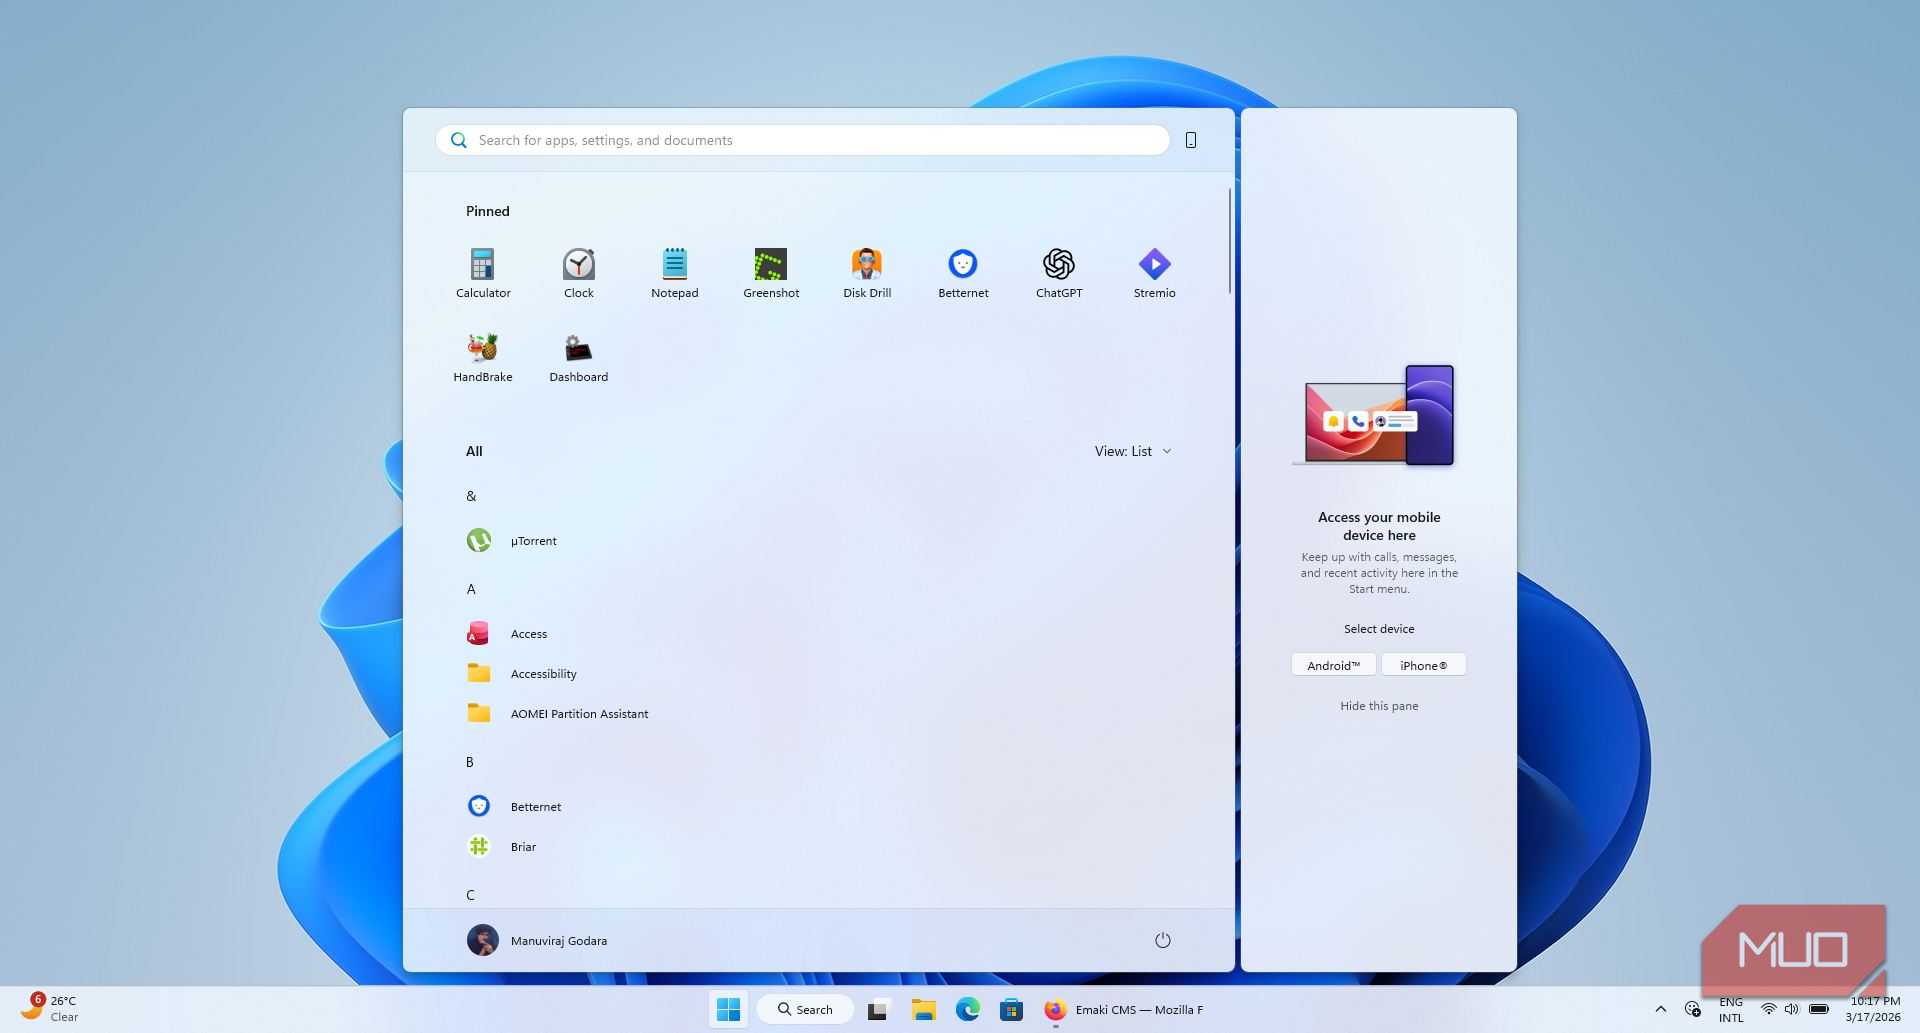Image resolution: width=1920 pixels, height=1033 pixels.
Task: Open Wi-Fi network settings in tray
Action: point(1769,1009)
